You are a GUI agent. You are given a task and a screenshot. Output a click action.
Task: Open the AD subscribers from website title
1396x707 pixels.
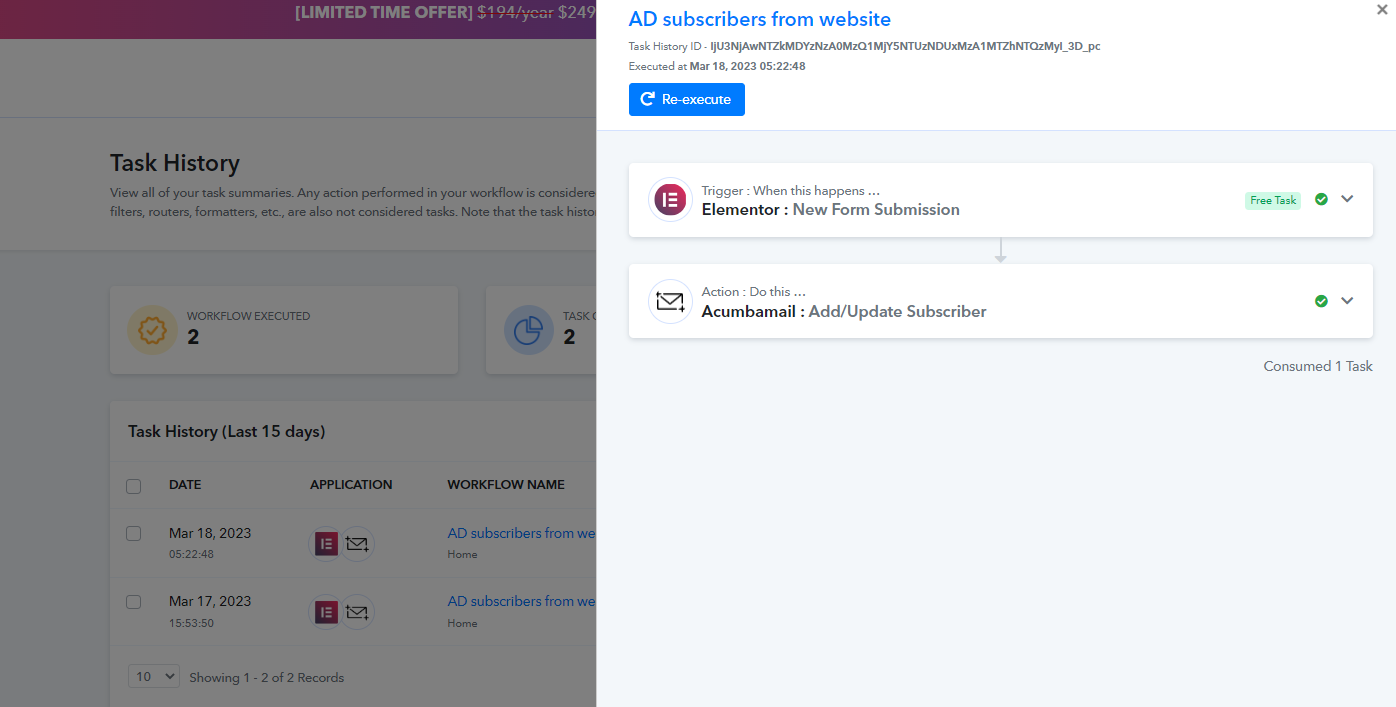[760, 19]
